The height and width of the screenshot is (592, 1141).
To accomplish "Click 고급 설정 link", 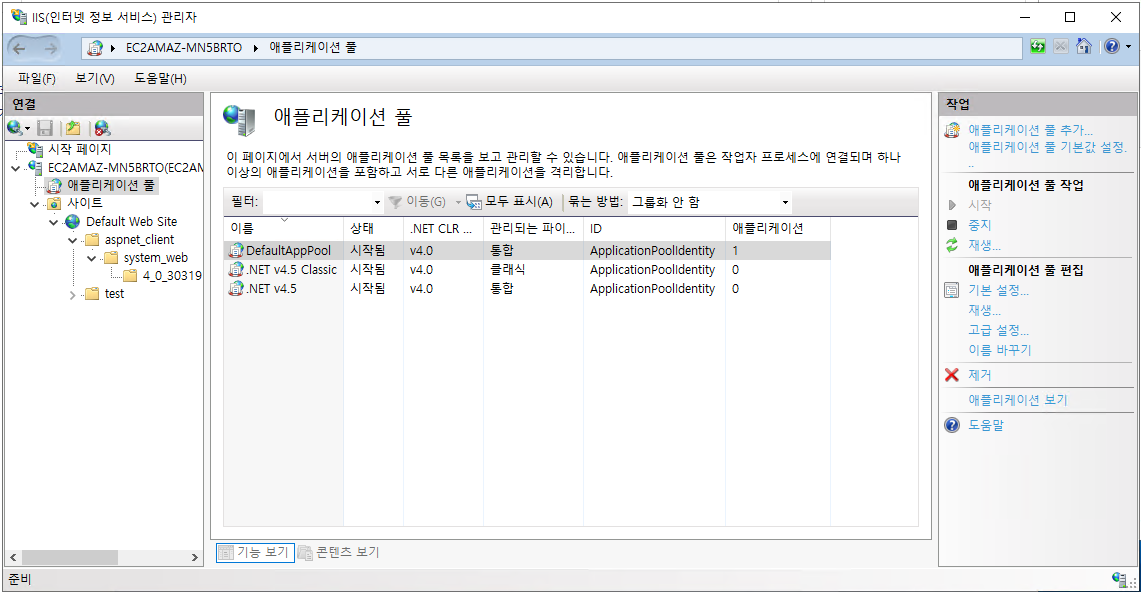I will (x=998, y=330).
